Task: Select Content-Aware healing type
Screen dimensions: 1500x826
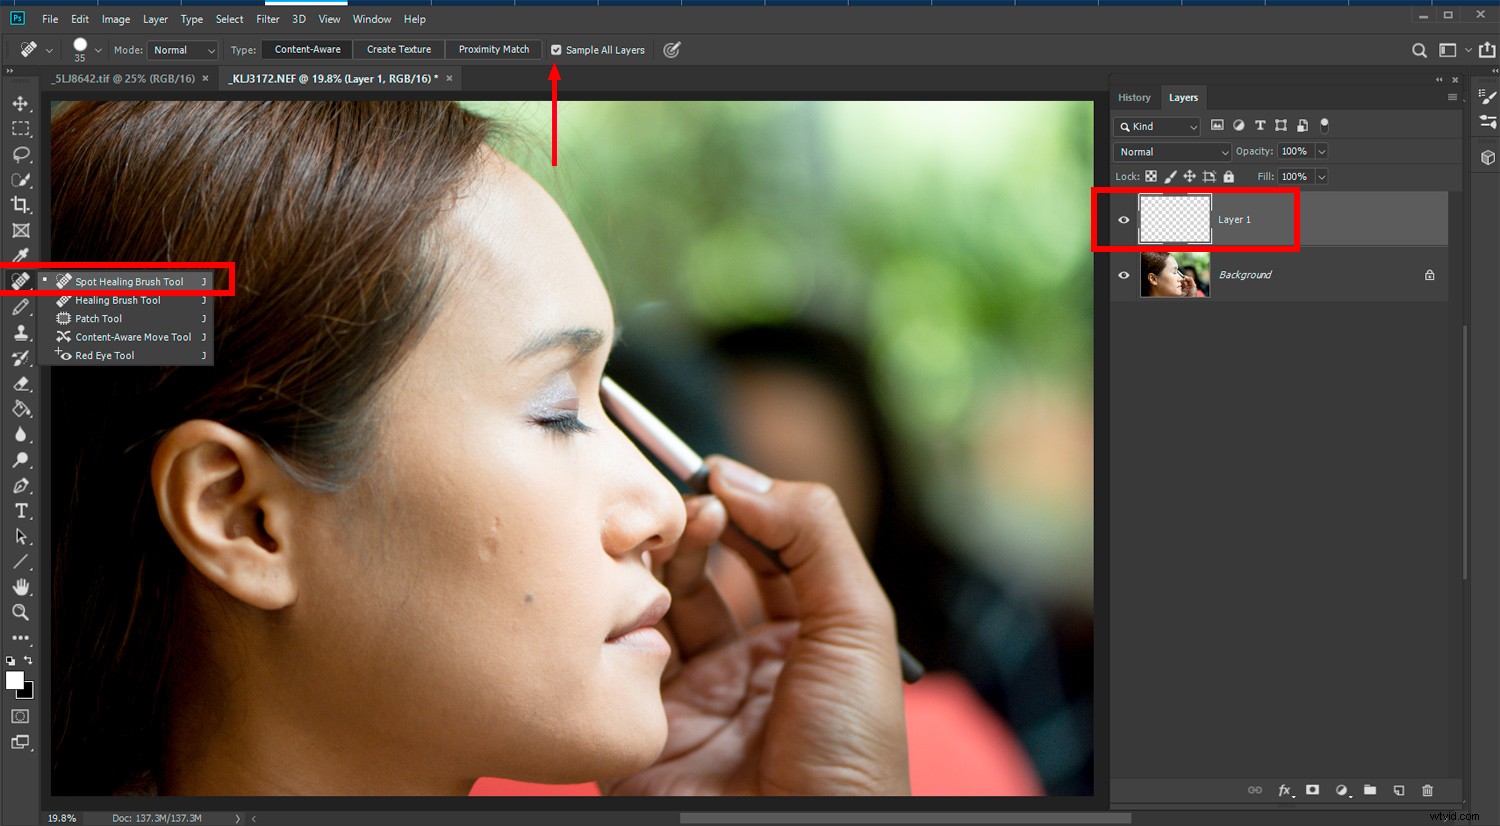Action: [x=306, y=49]
